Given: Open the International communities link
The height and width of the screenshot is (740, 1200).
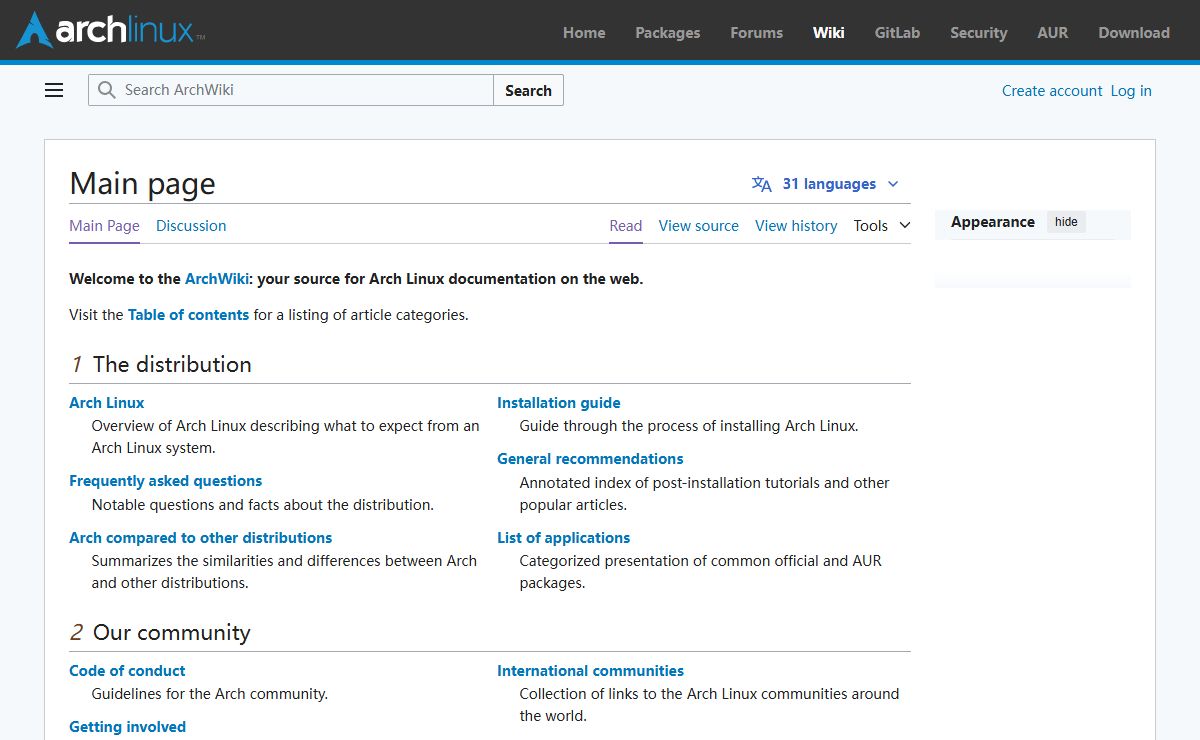Looking at the screenshot, I should click(590, 671).
